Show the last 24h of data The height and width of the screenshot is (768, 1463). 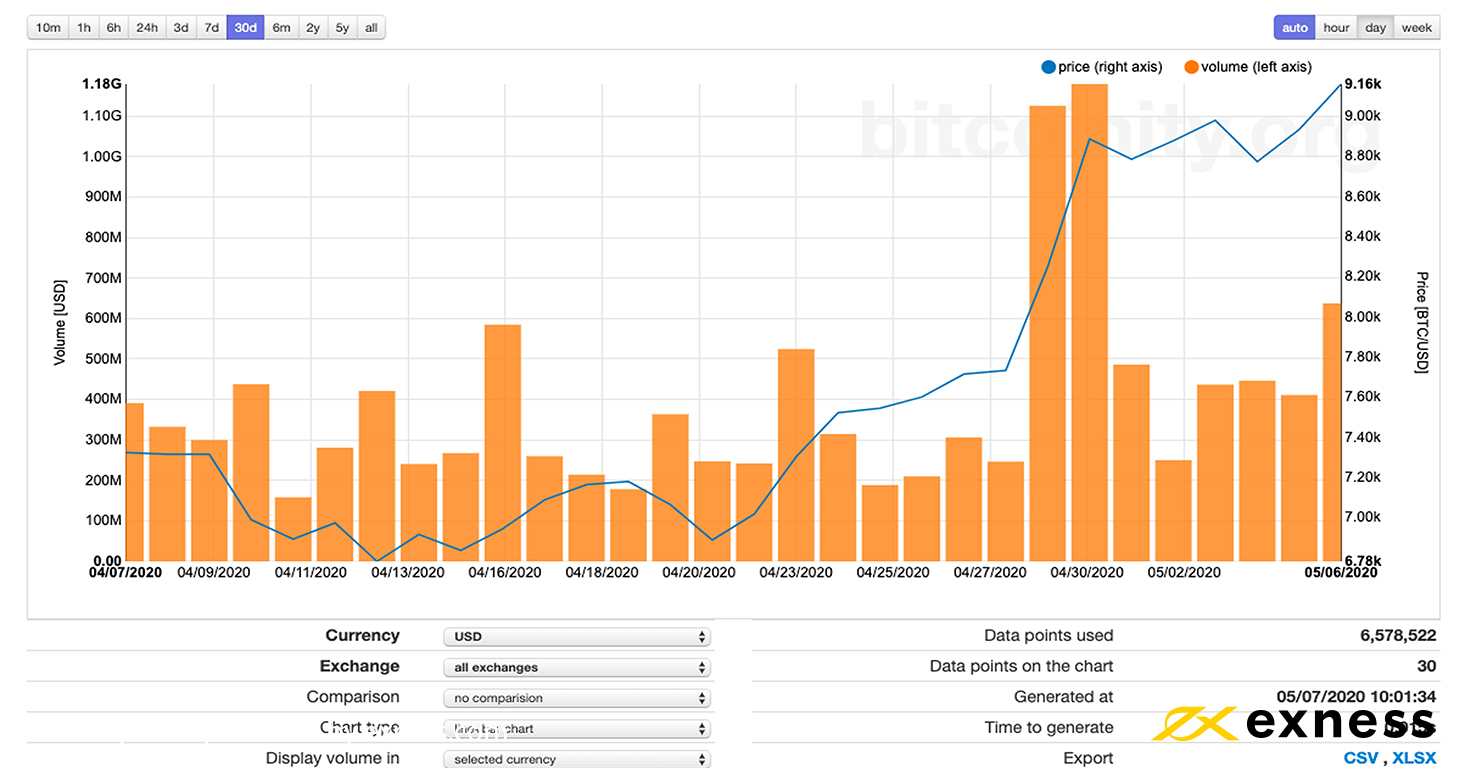[147, 28]
